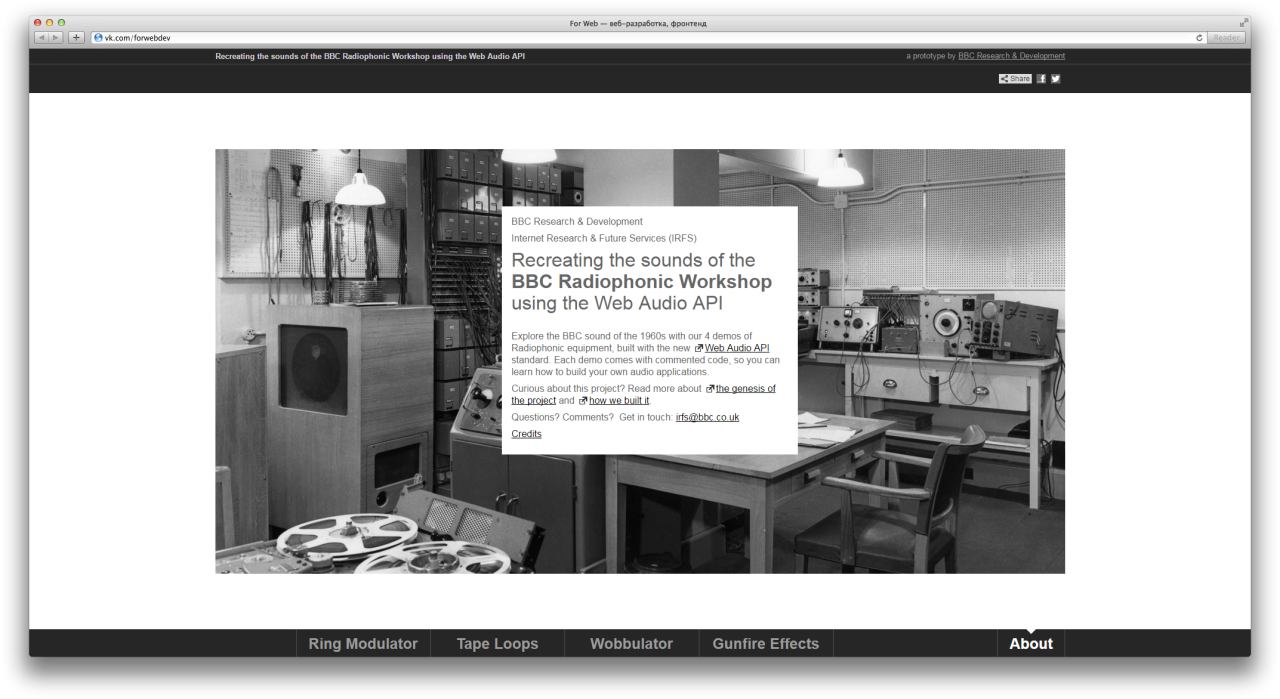Click the Safari back arrow

point(42,38)
